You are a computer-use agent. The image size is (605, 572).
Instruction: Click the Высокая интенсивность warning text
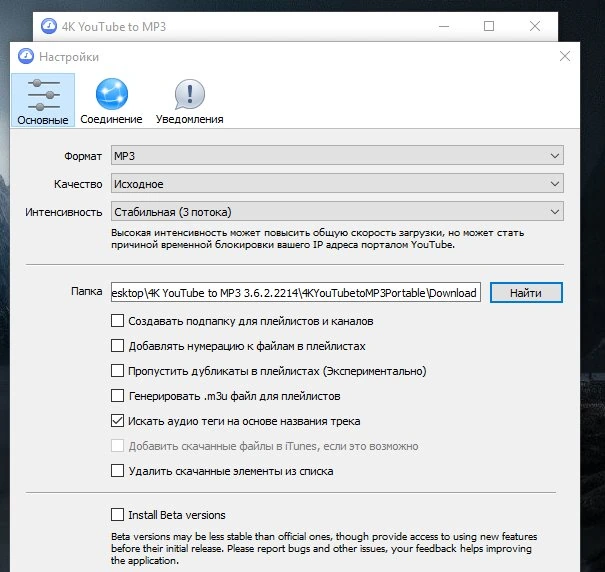tap(318, 239)
